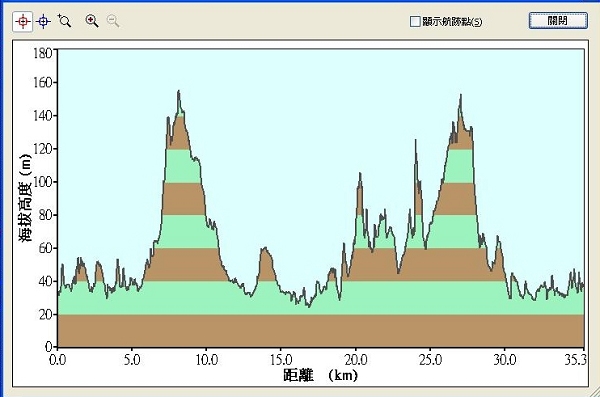Click the 10.0 distance axis label
Image resolution: width=600 pixels, height=397 pixels.
coord(207,360)
